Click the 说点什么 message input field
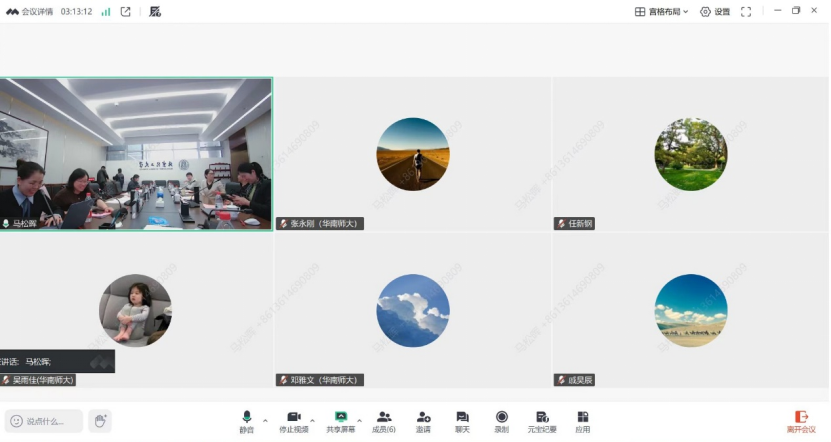 click(x=44, y=421)
